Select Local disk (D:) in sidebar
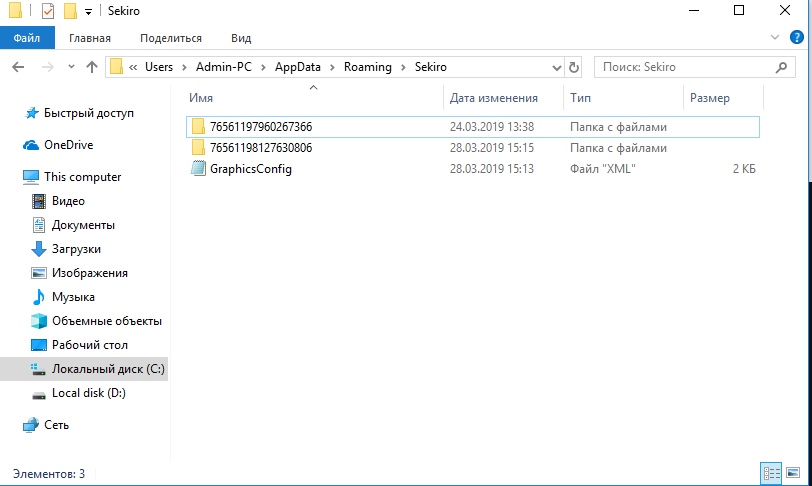 [79, 393]
